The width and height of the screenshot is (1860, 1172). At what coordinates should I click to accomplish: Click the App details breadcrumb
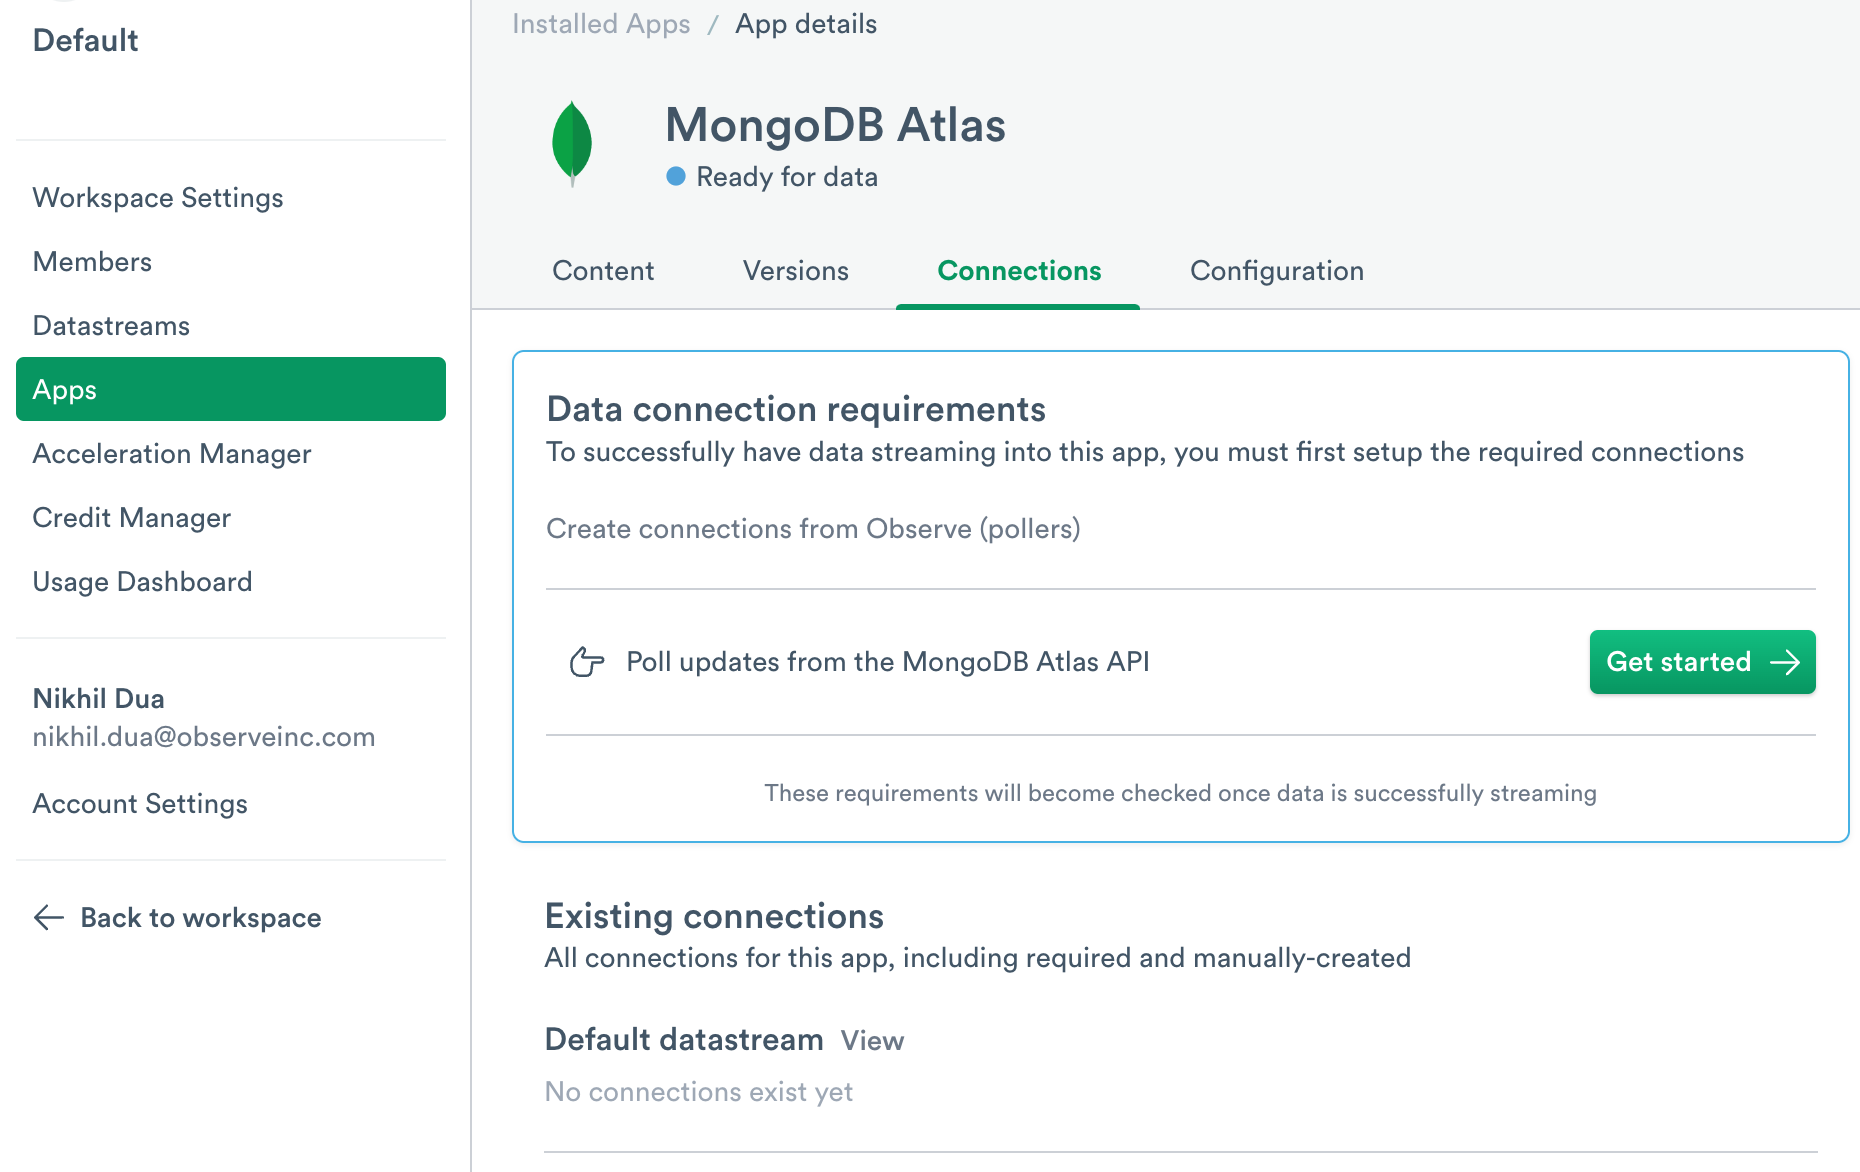pyautogui.click(x=806, y=24)
